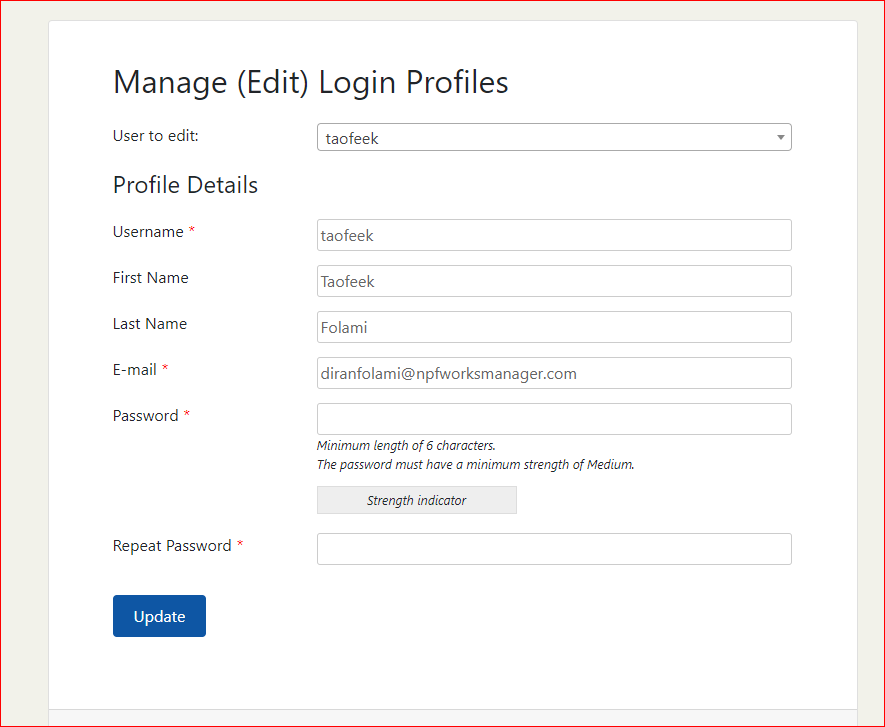Click the Last Name label
This screenshot has height=727, width=885.
tap(150, 323)
